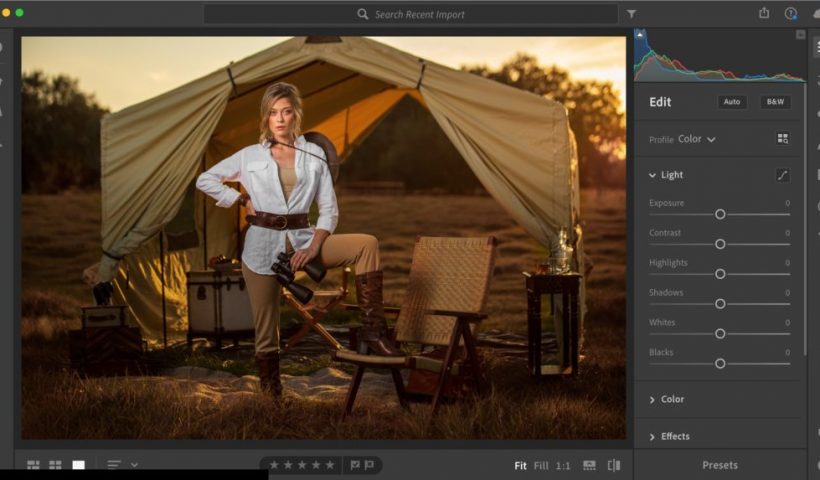Expand the Color panel section

pos(653,399)
